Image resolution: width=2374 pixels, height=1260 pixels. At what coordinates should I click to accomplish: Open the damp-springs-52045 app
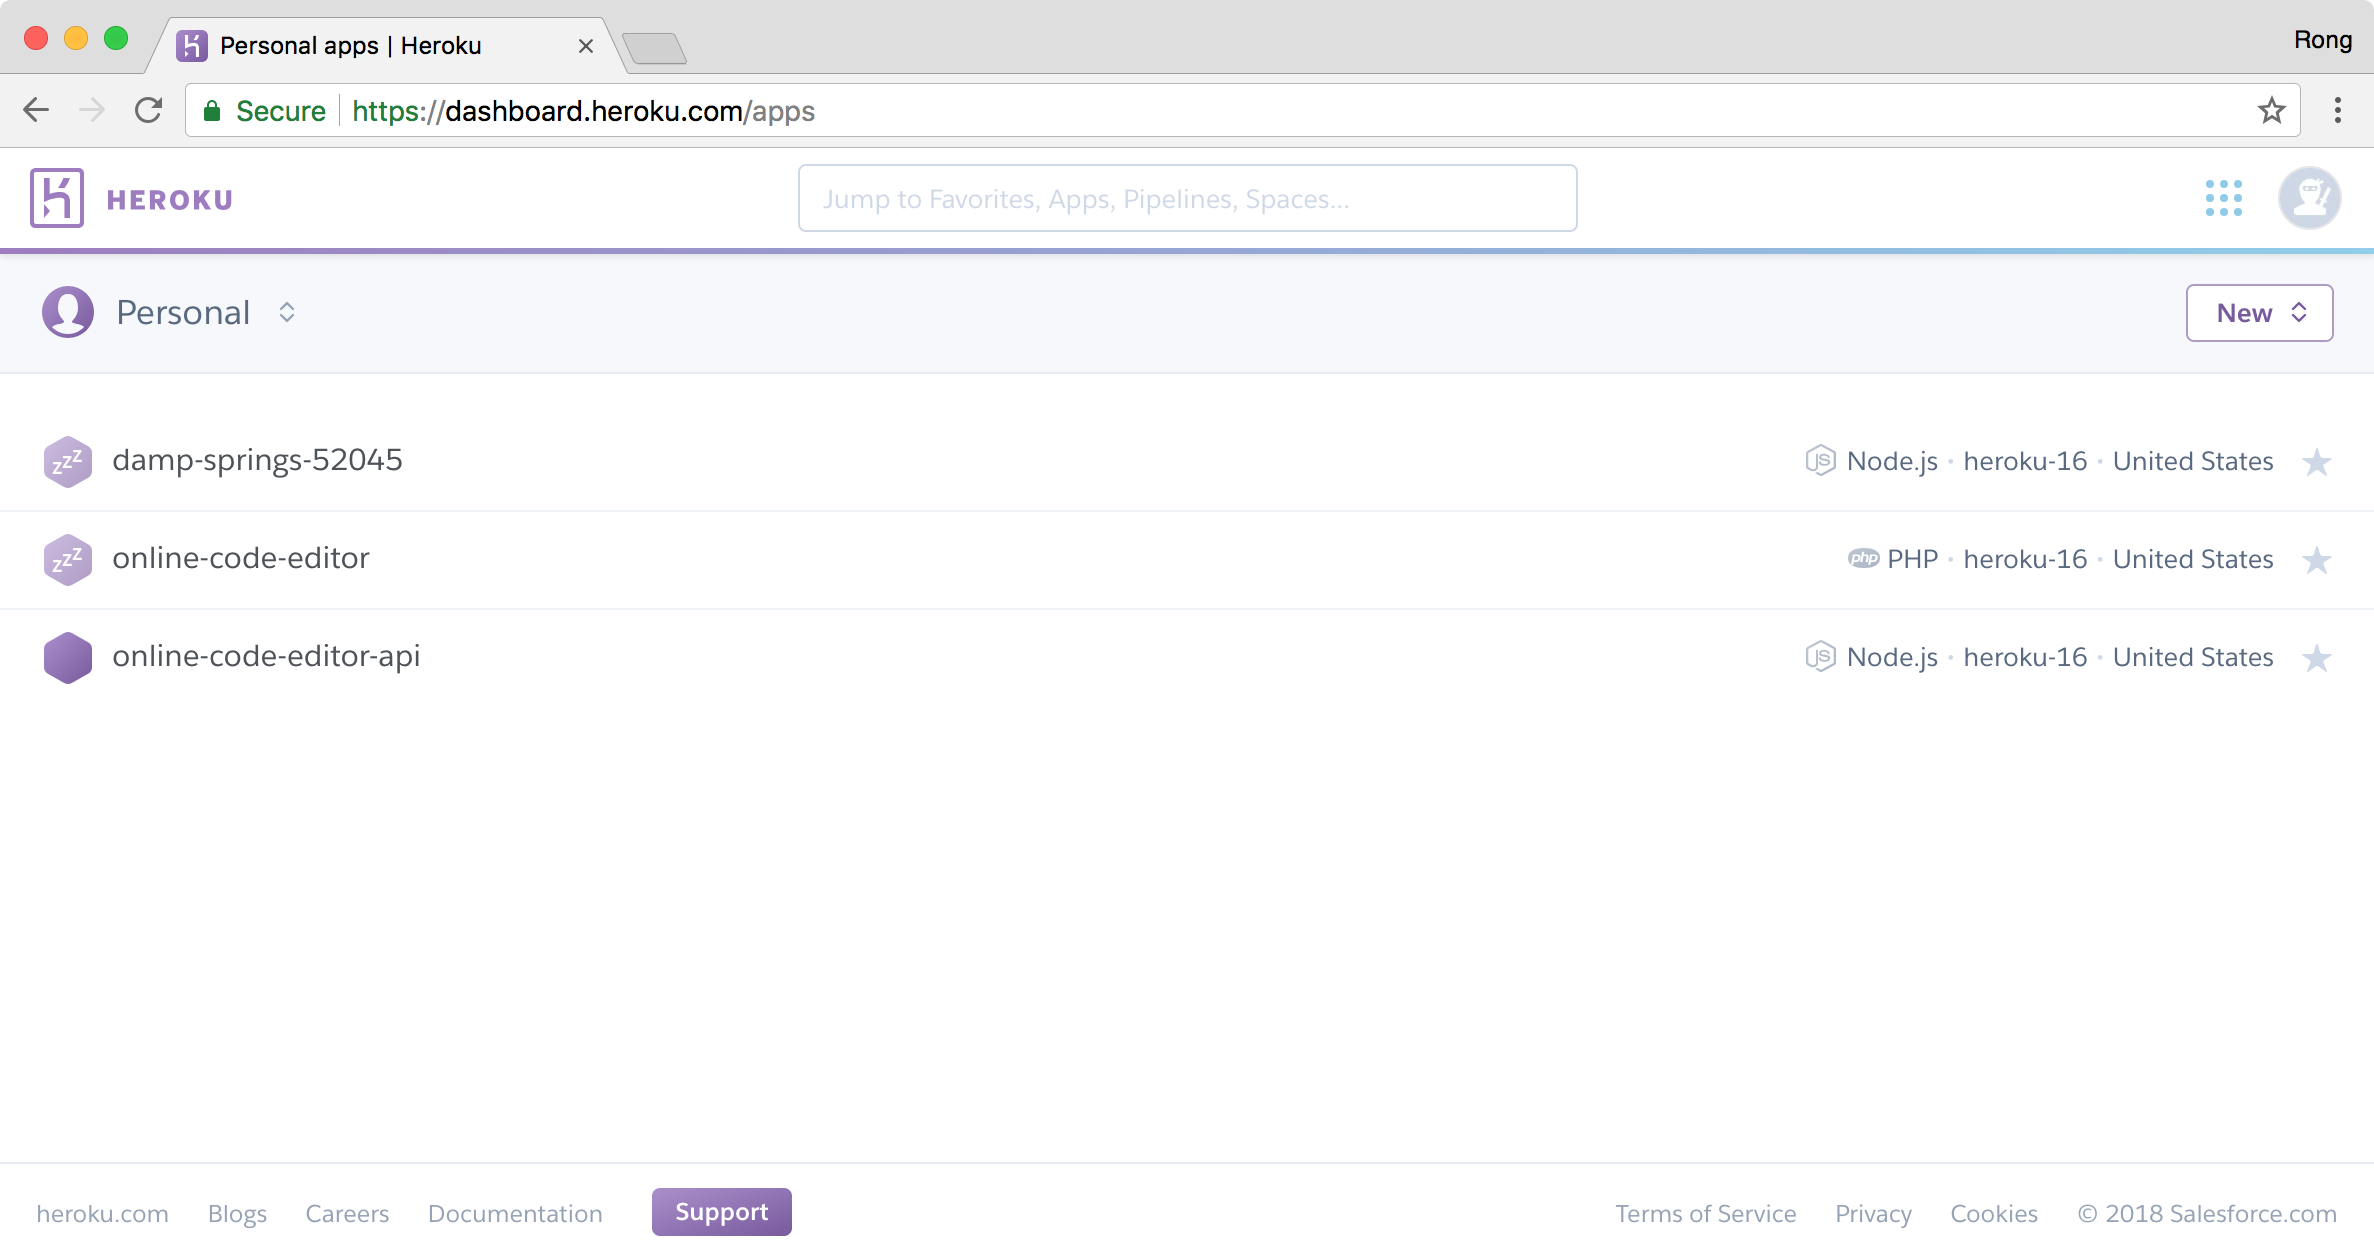click(x=257, y=460)
